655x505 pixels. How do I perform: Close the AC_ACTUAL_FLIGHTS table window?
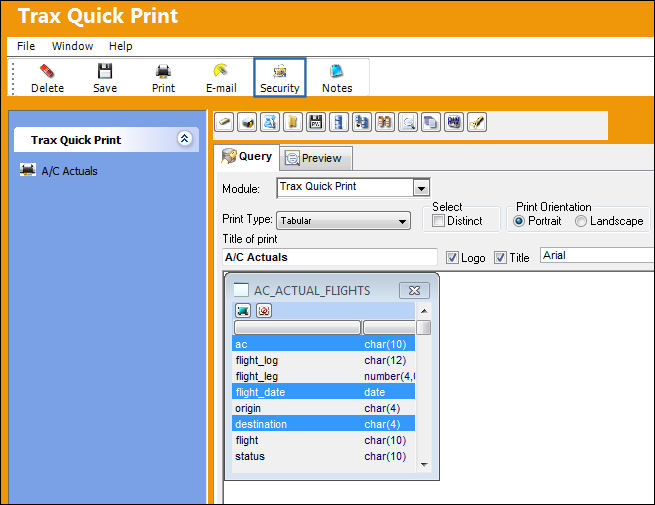[414, 290]
